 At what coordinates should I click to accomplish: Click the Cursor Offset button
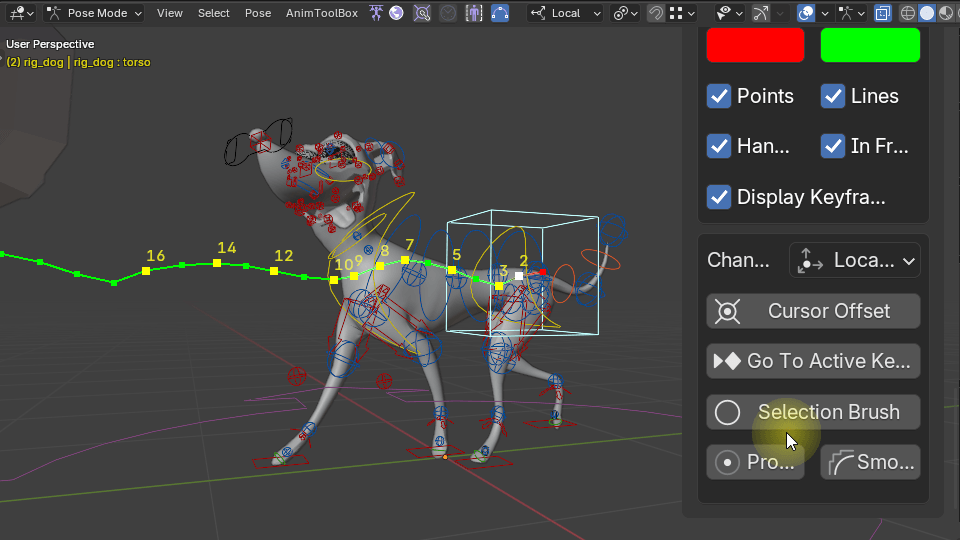(813, 311)
